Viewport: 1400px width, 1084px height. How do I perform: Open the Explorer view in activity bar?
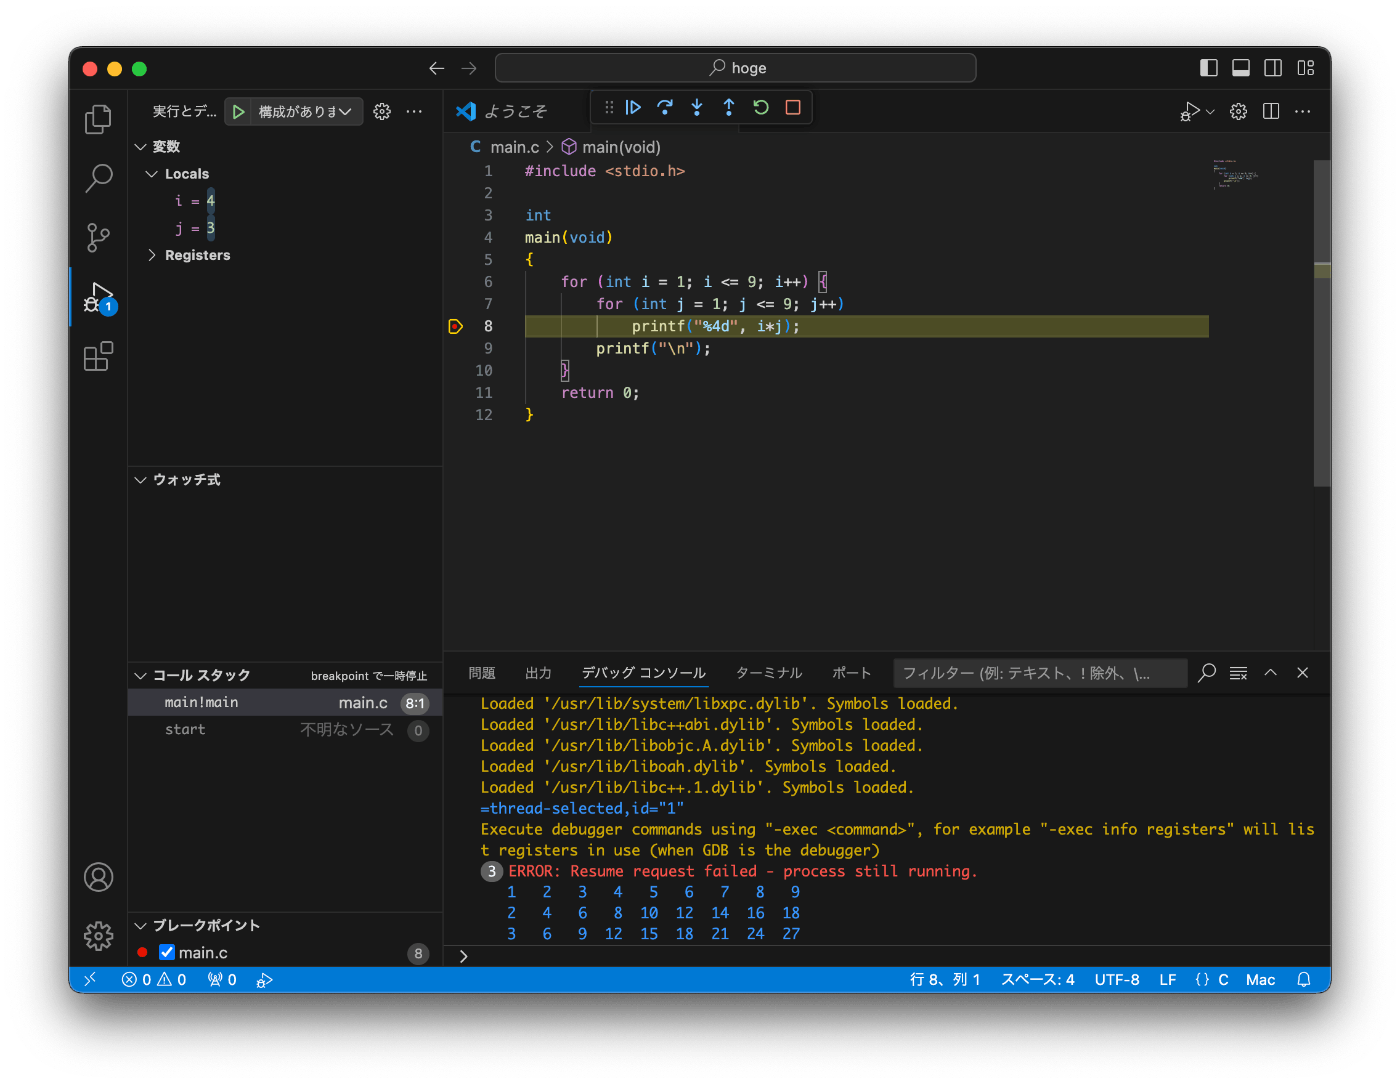(x=98, y=120)
